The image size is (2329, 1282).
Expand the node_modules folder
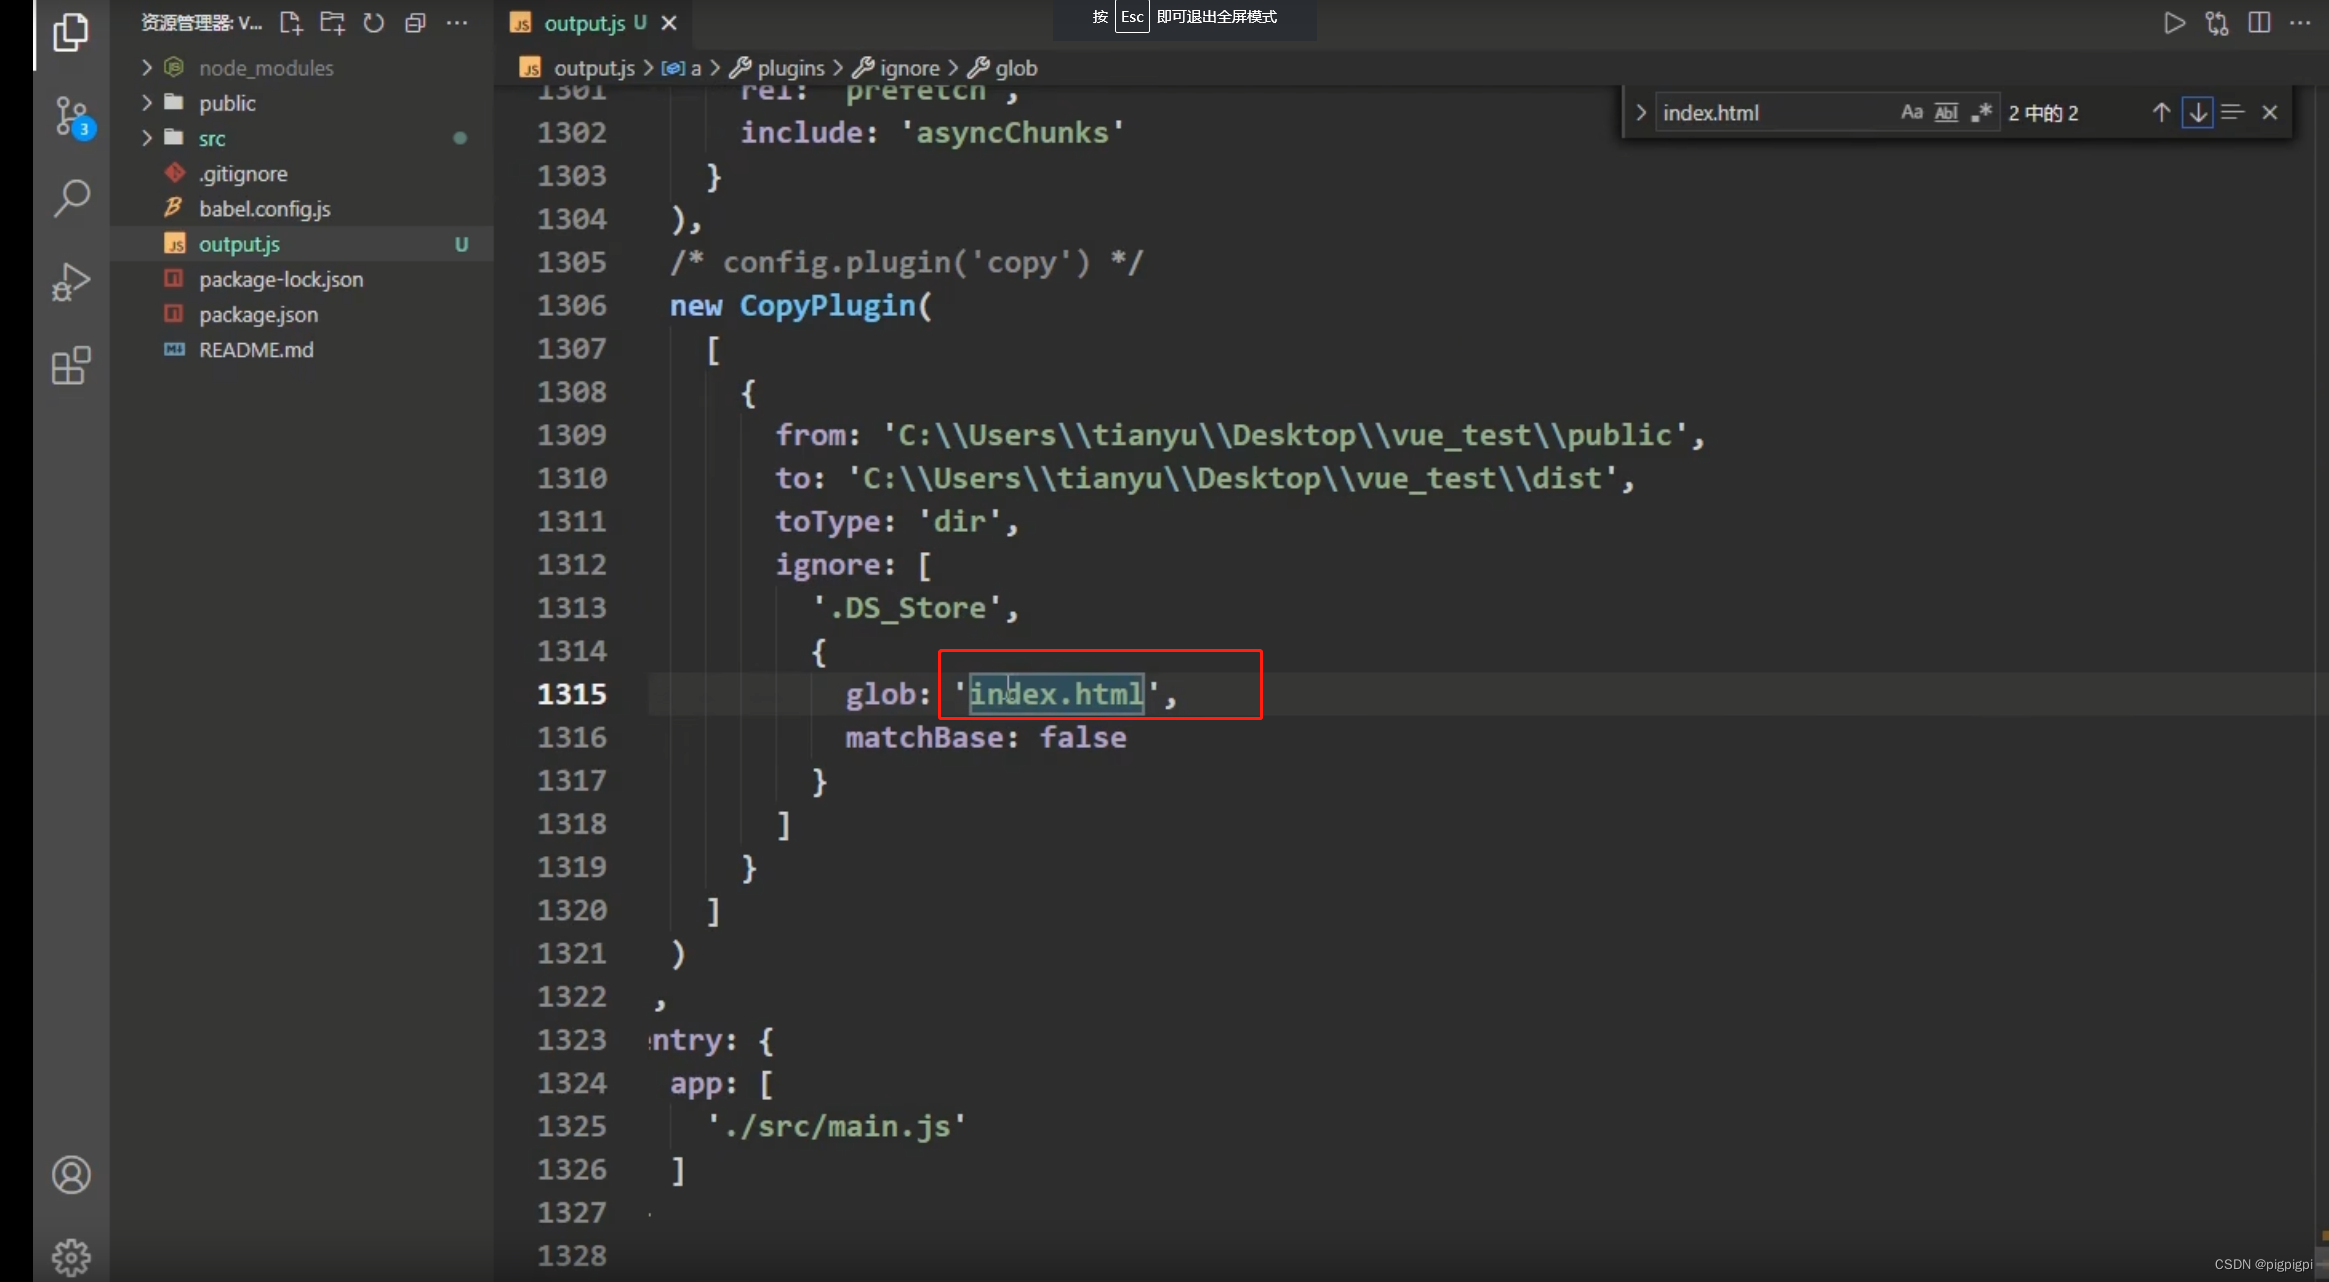coord(146,67)
